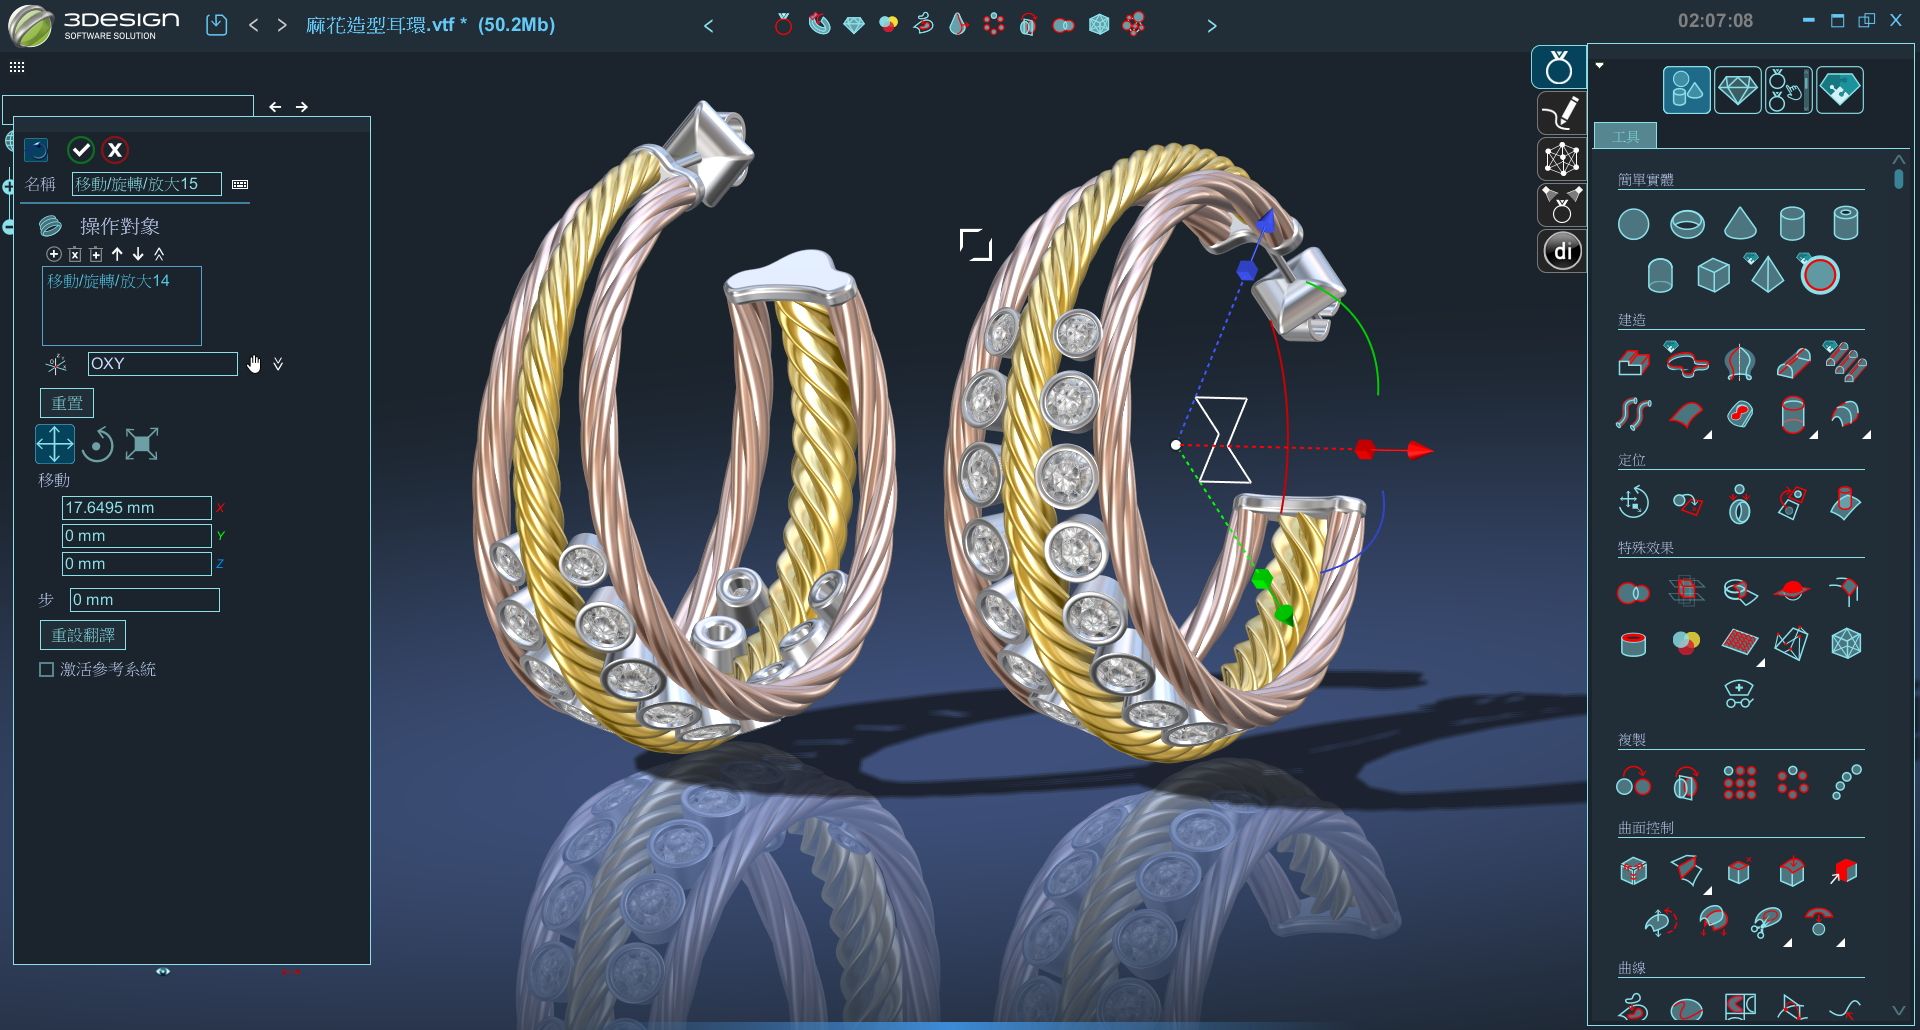Open the copy along curve tool
Viewport: 1920px width, 1030px height.
(1846, 783)
